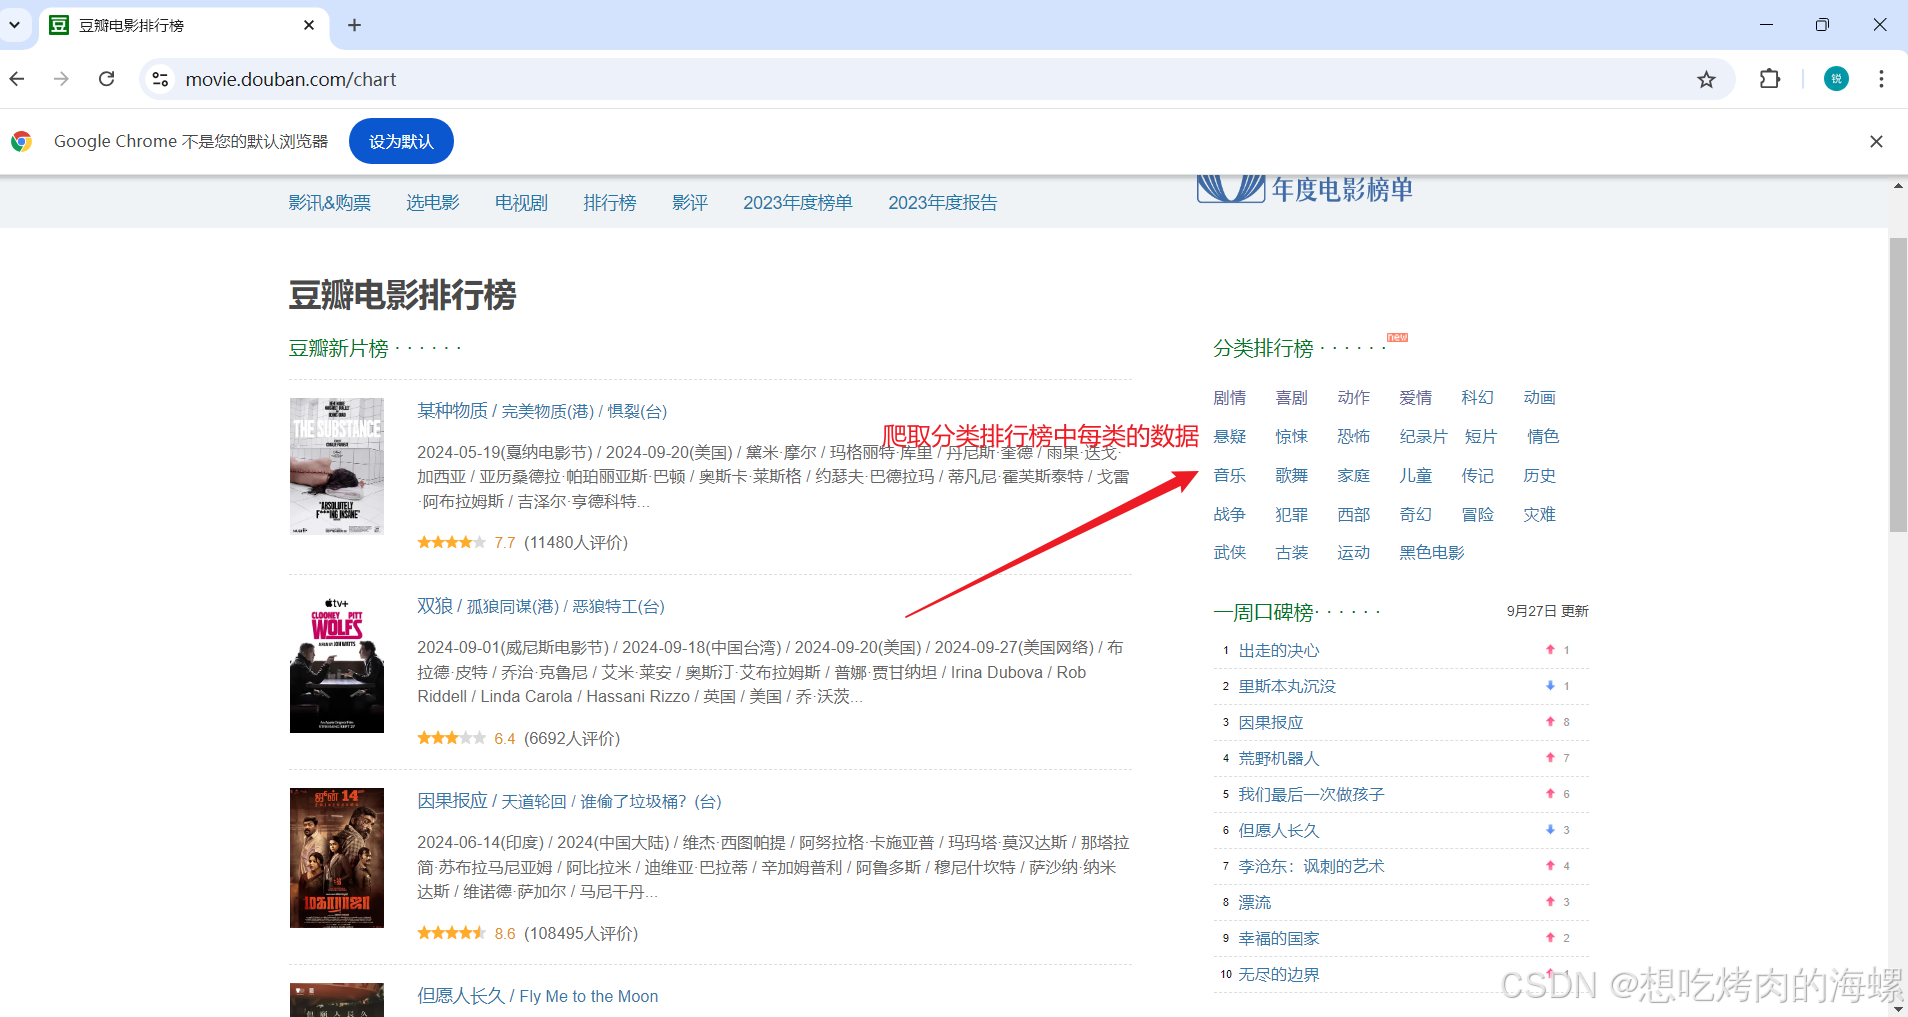
Task: Click the 设为默认 button
Action: click(x=401, y=142)
